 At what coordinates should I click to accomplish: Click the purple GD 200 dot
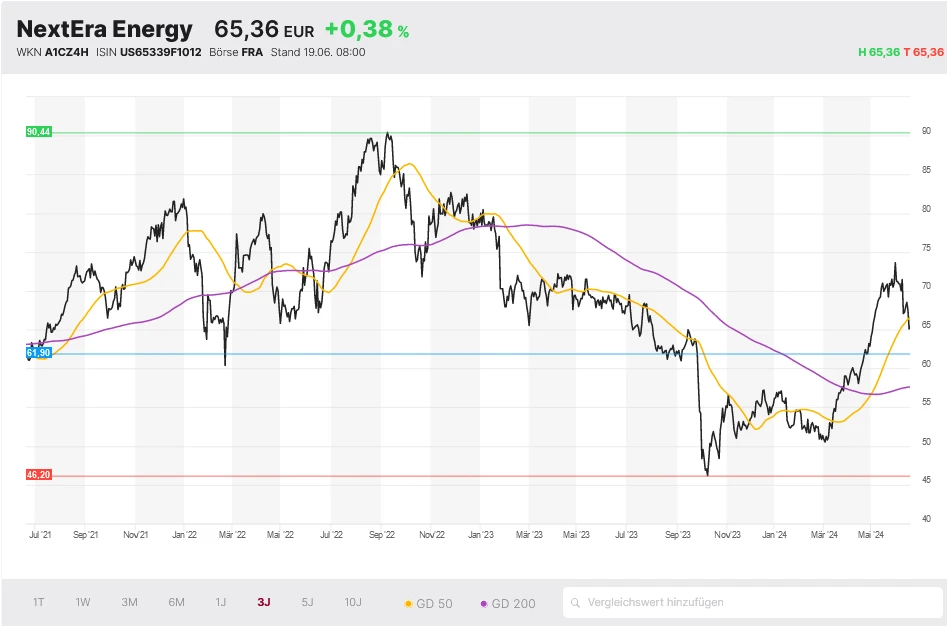(x=484, y=604)
